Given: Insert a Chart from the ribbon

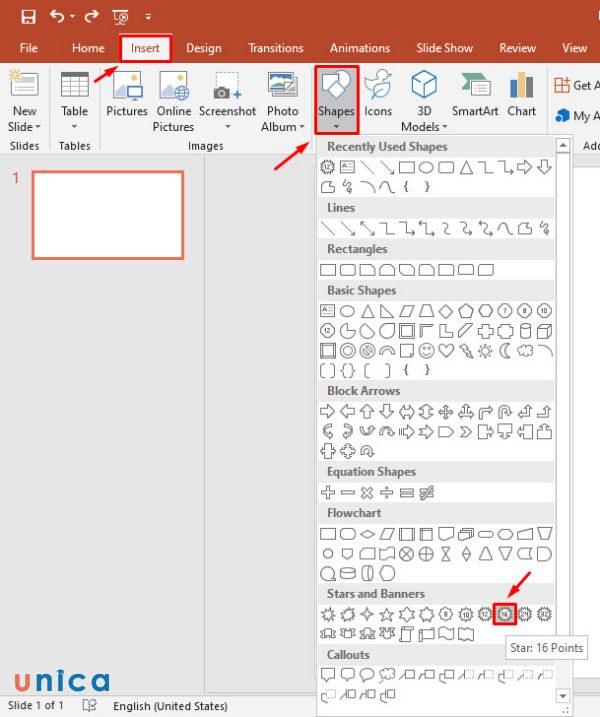Looking at the screenshot, I should pos(521,98).
